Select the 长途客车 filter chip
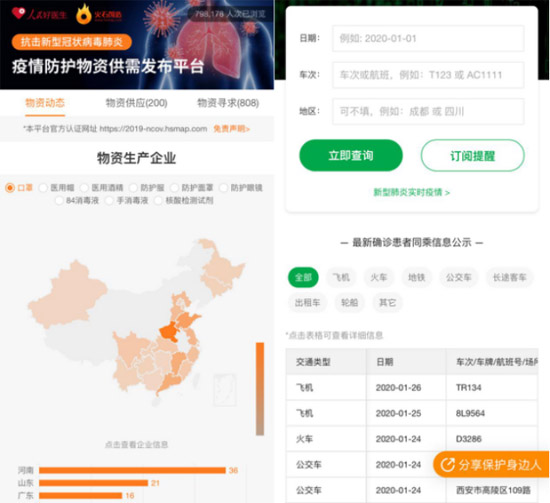Screen dimensions: 550x503 click(x=509, y=277)
